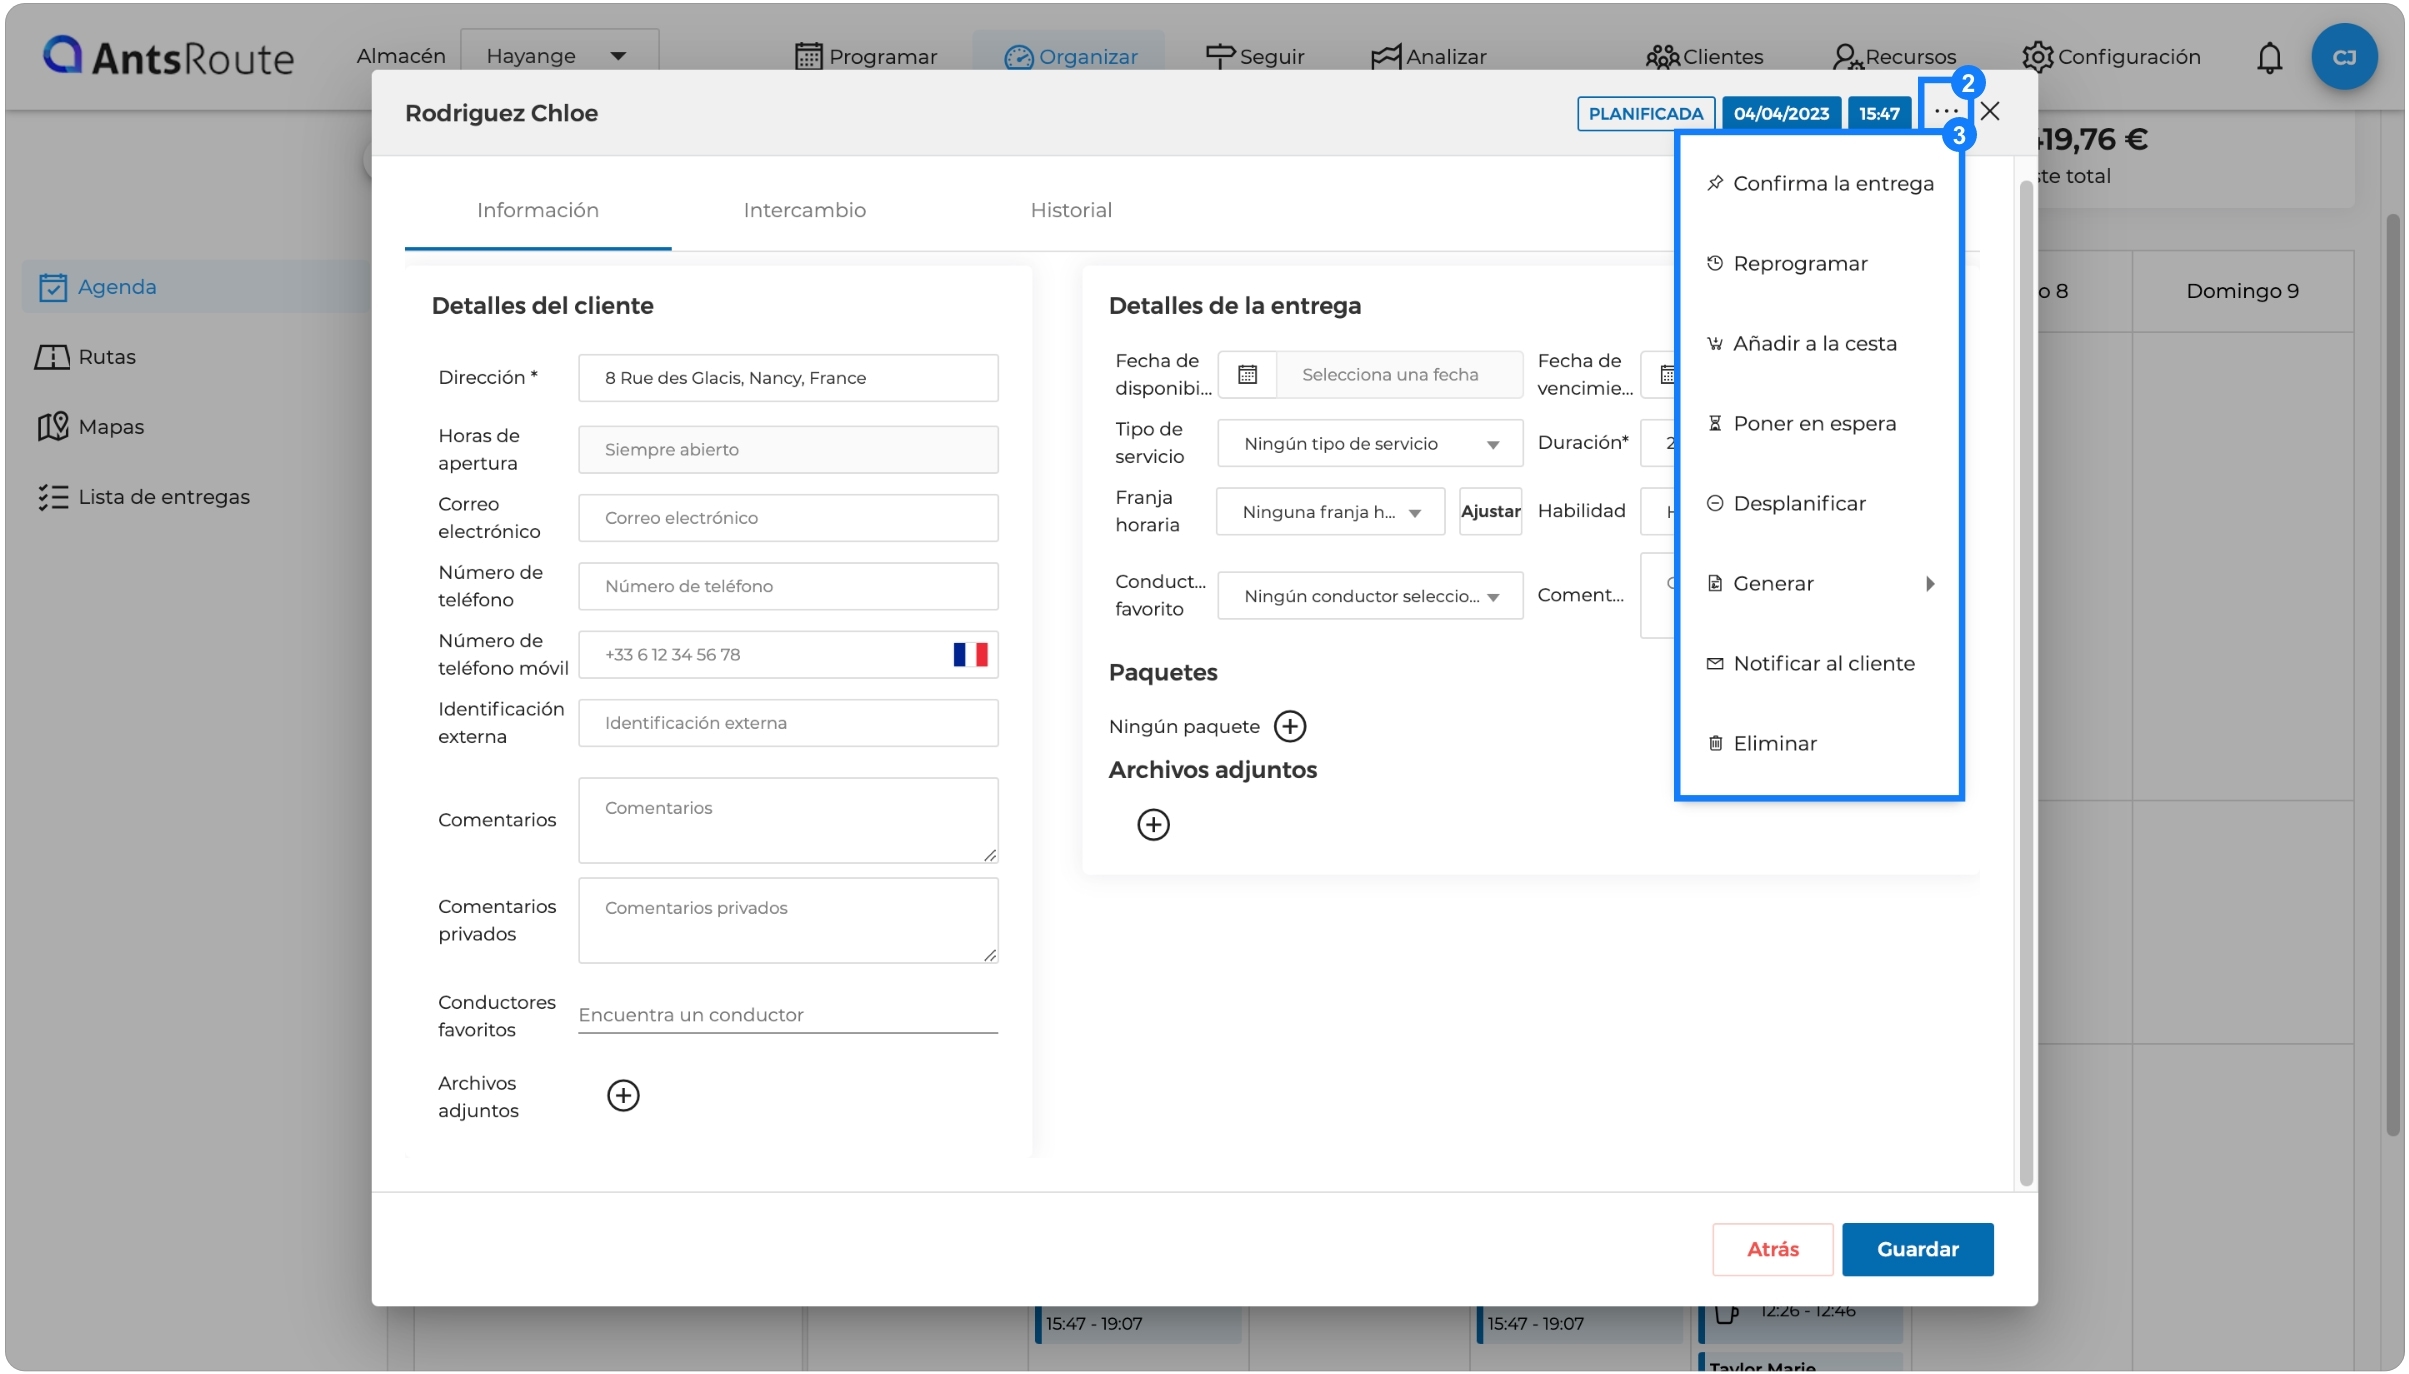Click the dialog vertical scrollbar
The width and height of the screenshot is (2409, 1374).
tap(2026, 684)
